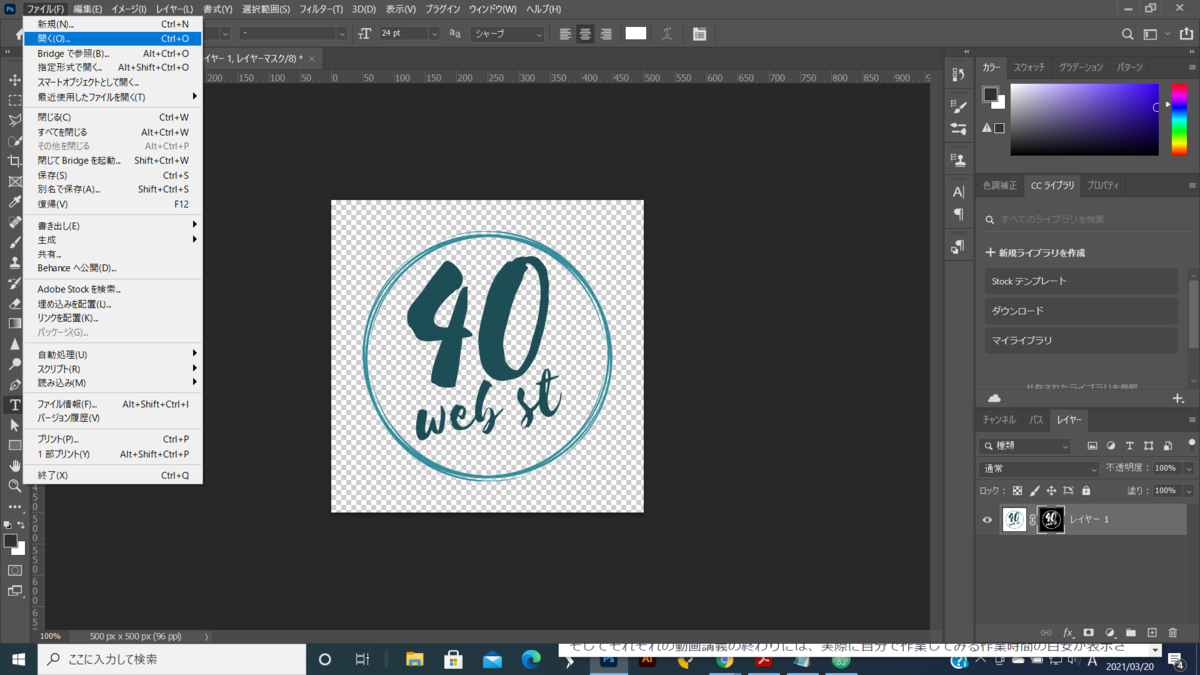The height and width of the screenshot is (675, 1200).
Task: Click the Windows Start button
Action: point(18,659)
